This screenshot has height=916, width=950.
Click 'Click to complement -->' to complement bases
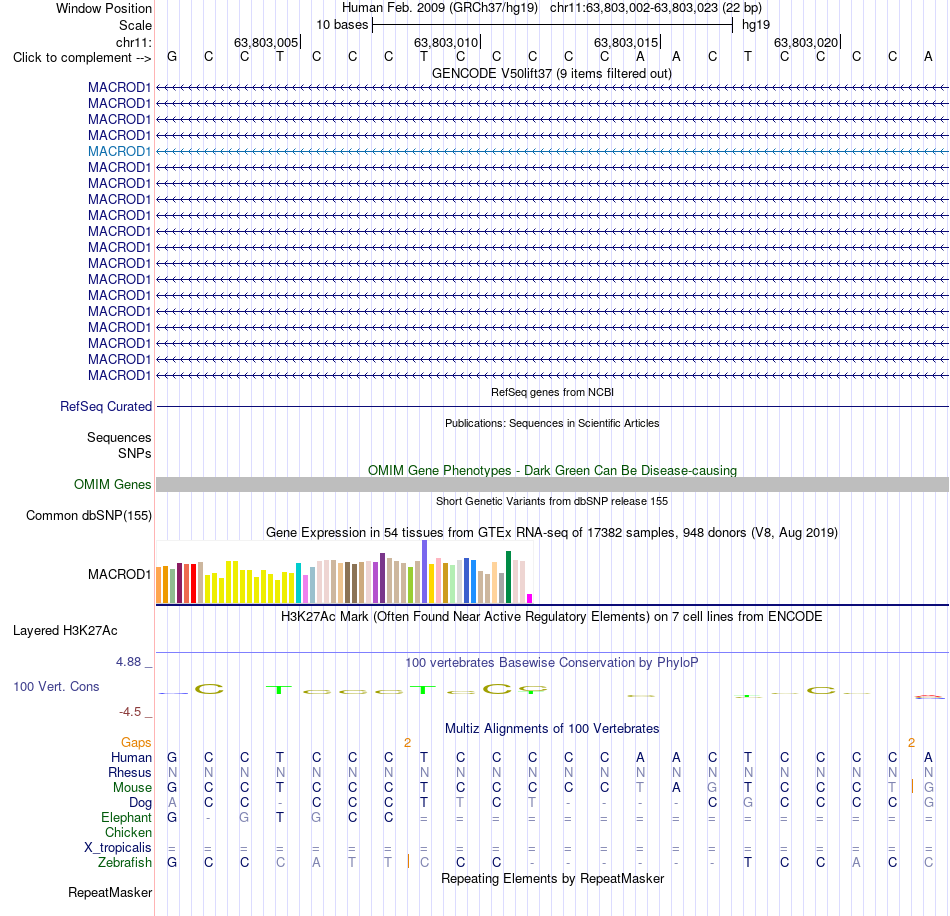point(82,58)
